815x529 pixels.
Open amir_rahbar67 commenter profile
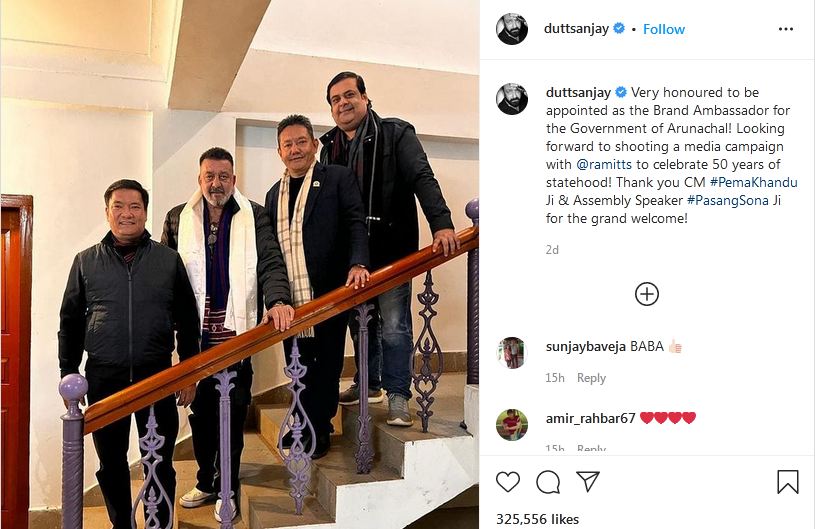(590, 418)
